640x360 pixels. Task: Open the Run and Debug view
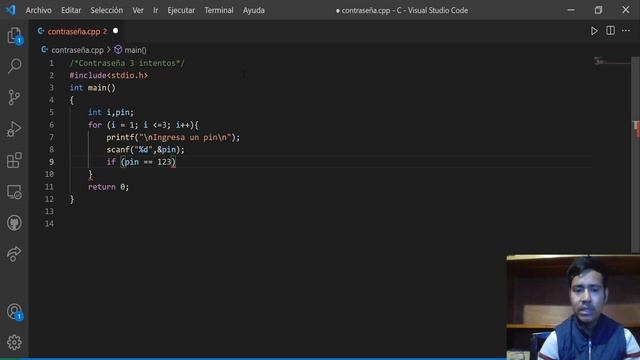14,129
